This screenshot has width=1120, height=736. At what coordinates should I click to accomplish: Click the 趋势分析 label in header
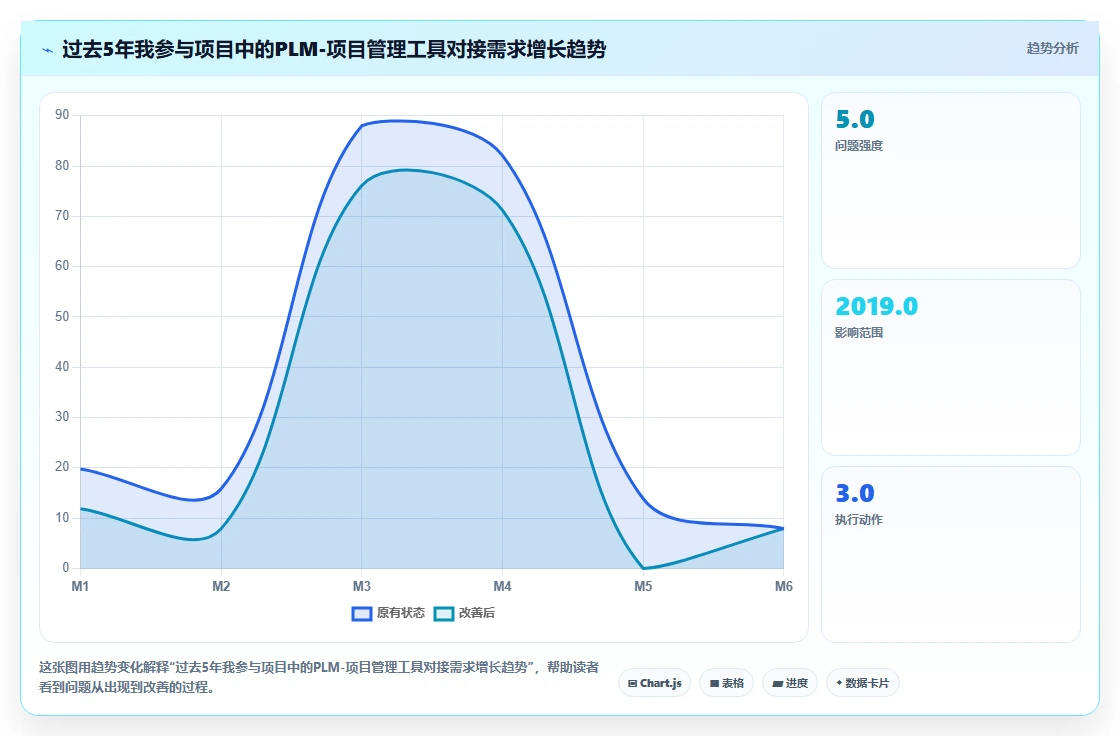(1052, 49)
